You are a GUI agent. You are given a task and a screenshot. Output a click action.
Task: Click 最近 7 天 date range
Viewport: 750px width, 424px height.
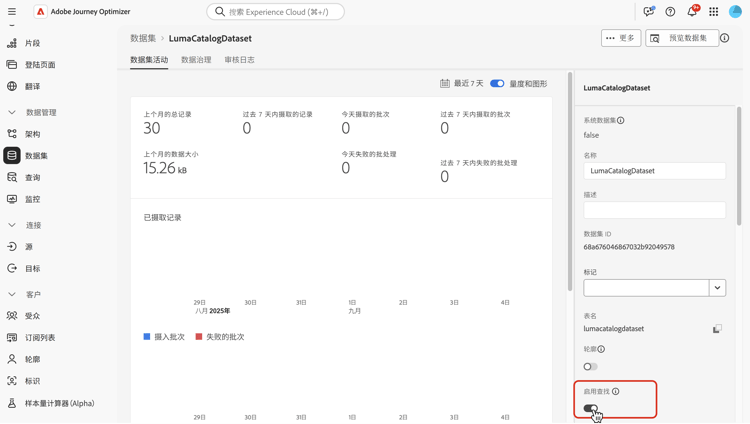coord(468,83)
